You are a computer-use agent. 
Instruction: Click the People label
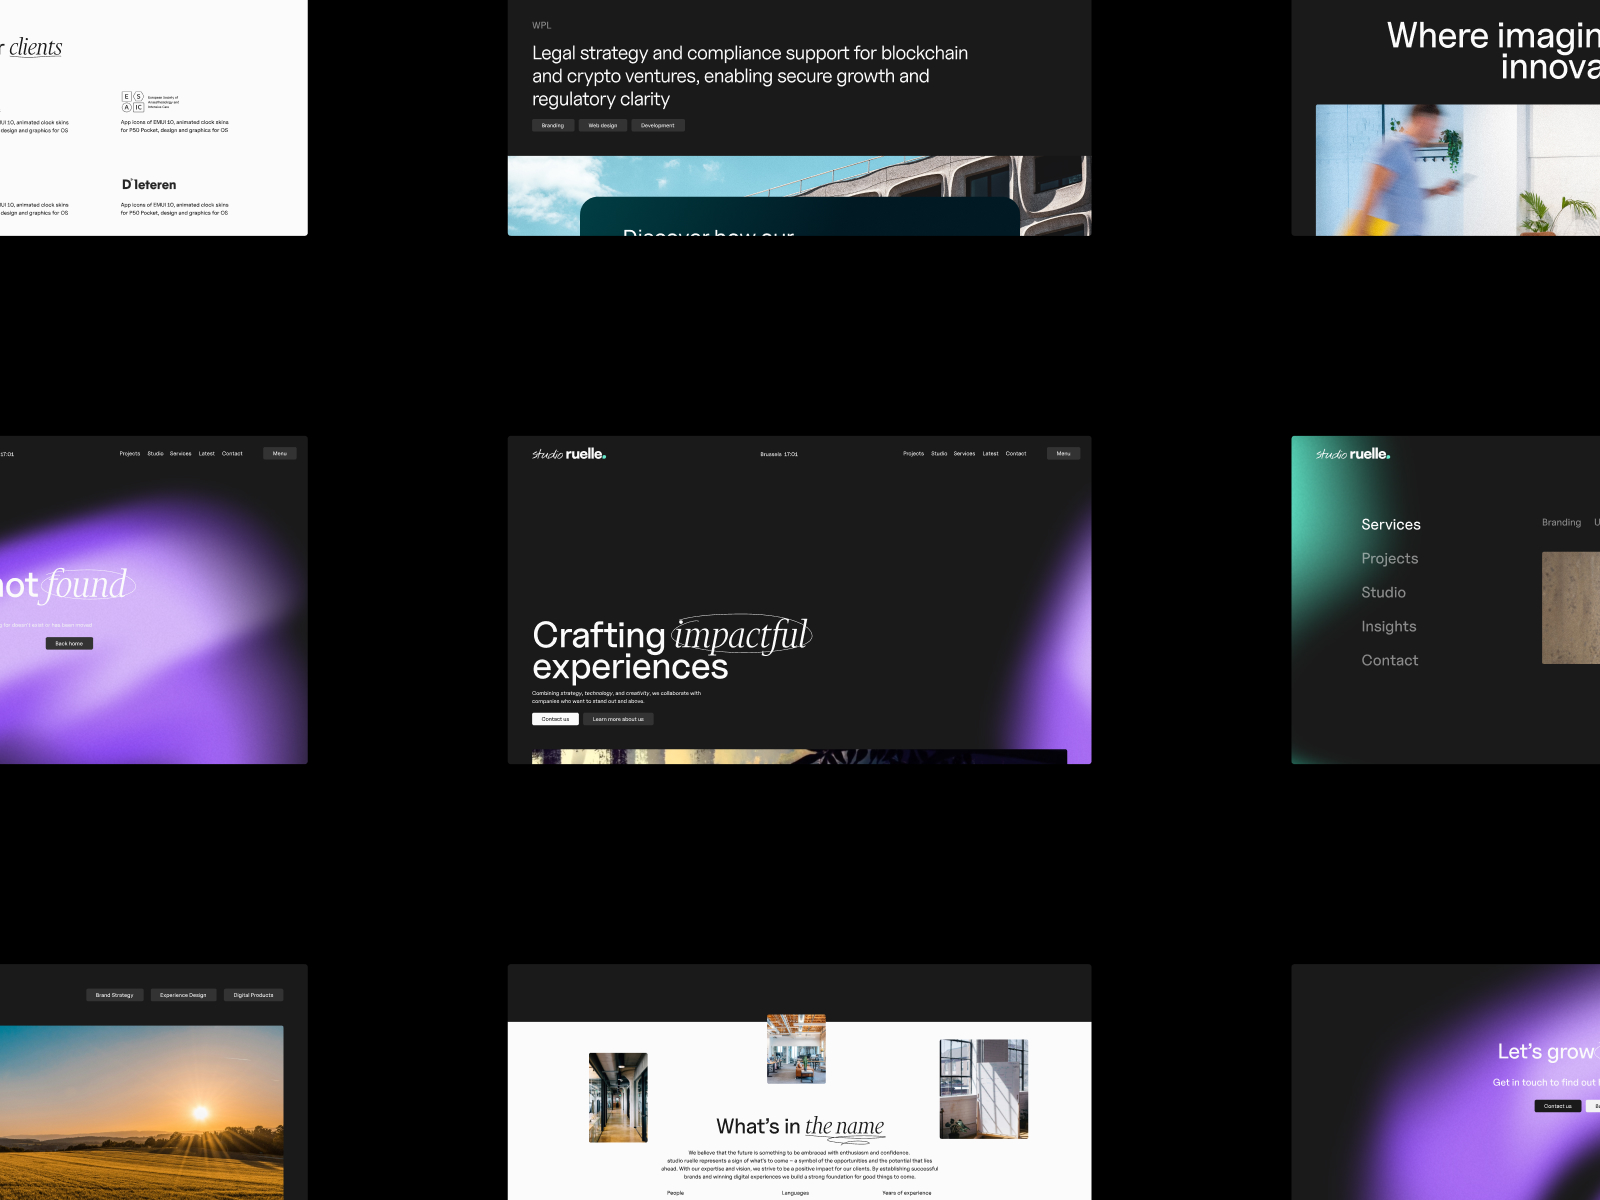click(676, 1193)
